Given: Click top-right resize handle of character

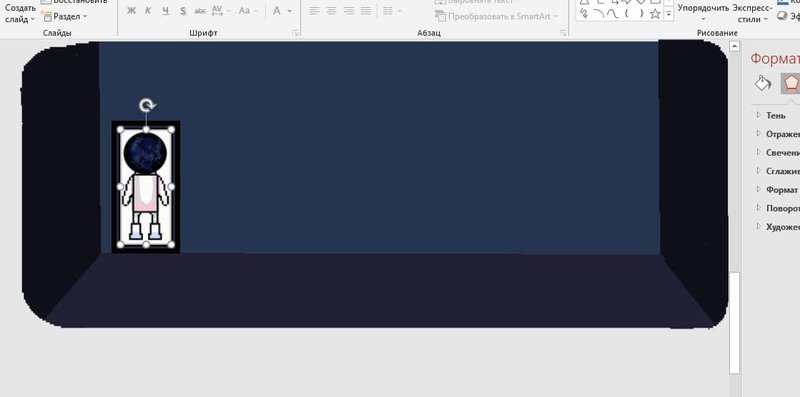Looking at the screenshot, I should [171, 130].
